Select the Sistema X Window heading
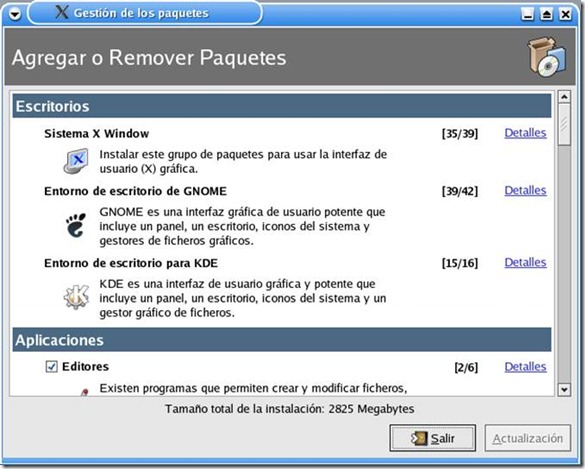 pos(97,133)
